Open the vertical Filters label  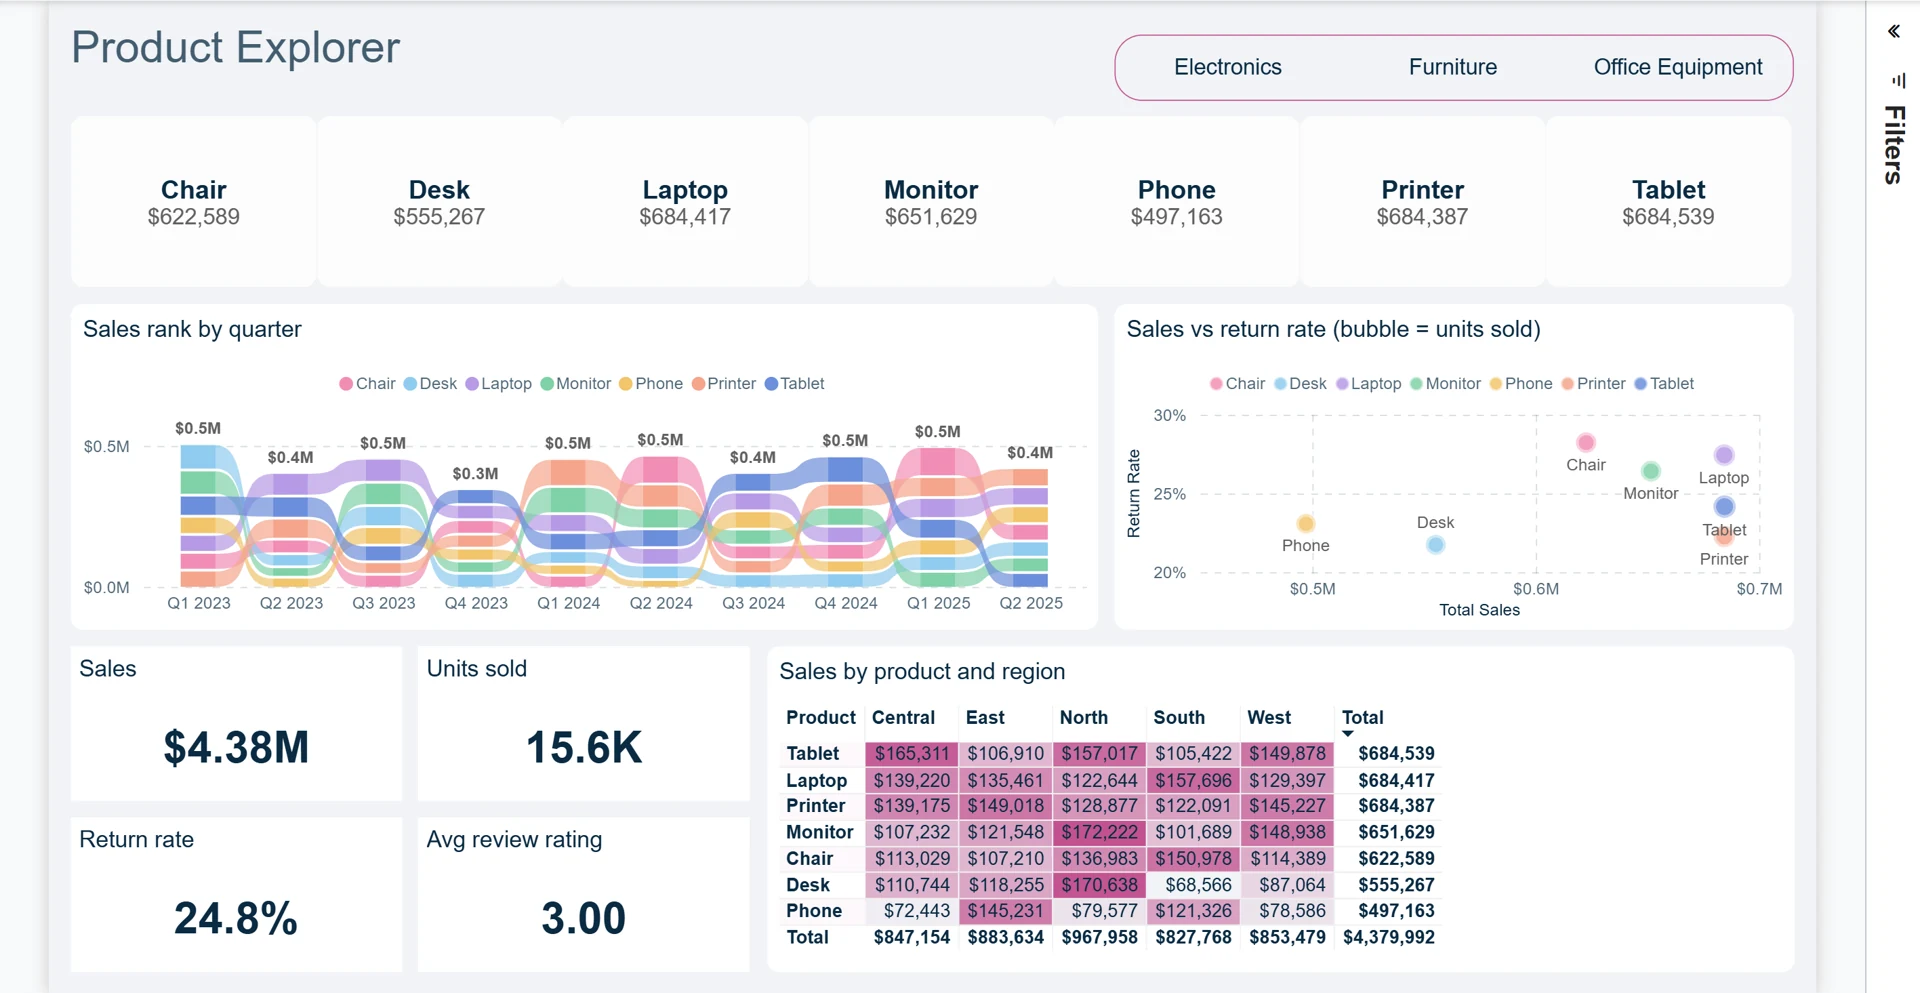(1894, 145)
